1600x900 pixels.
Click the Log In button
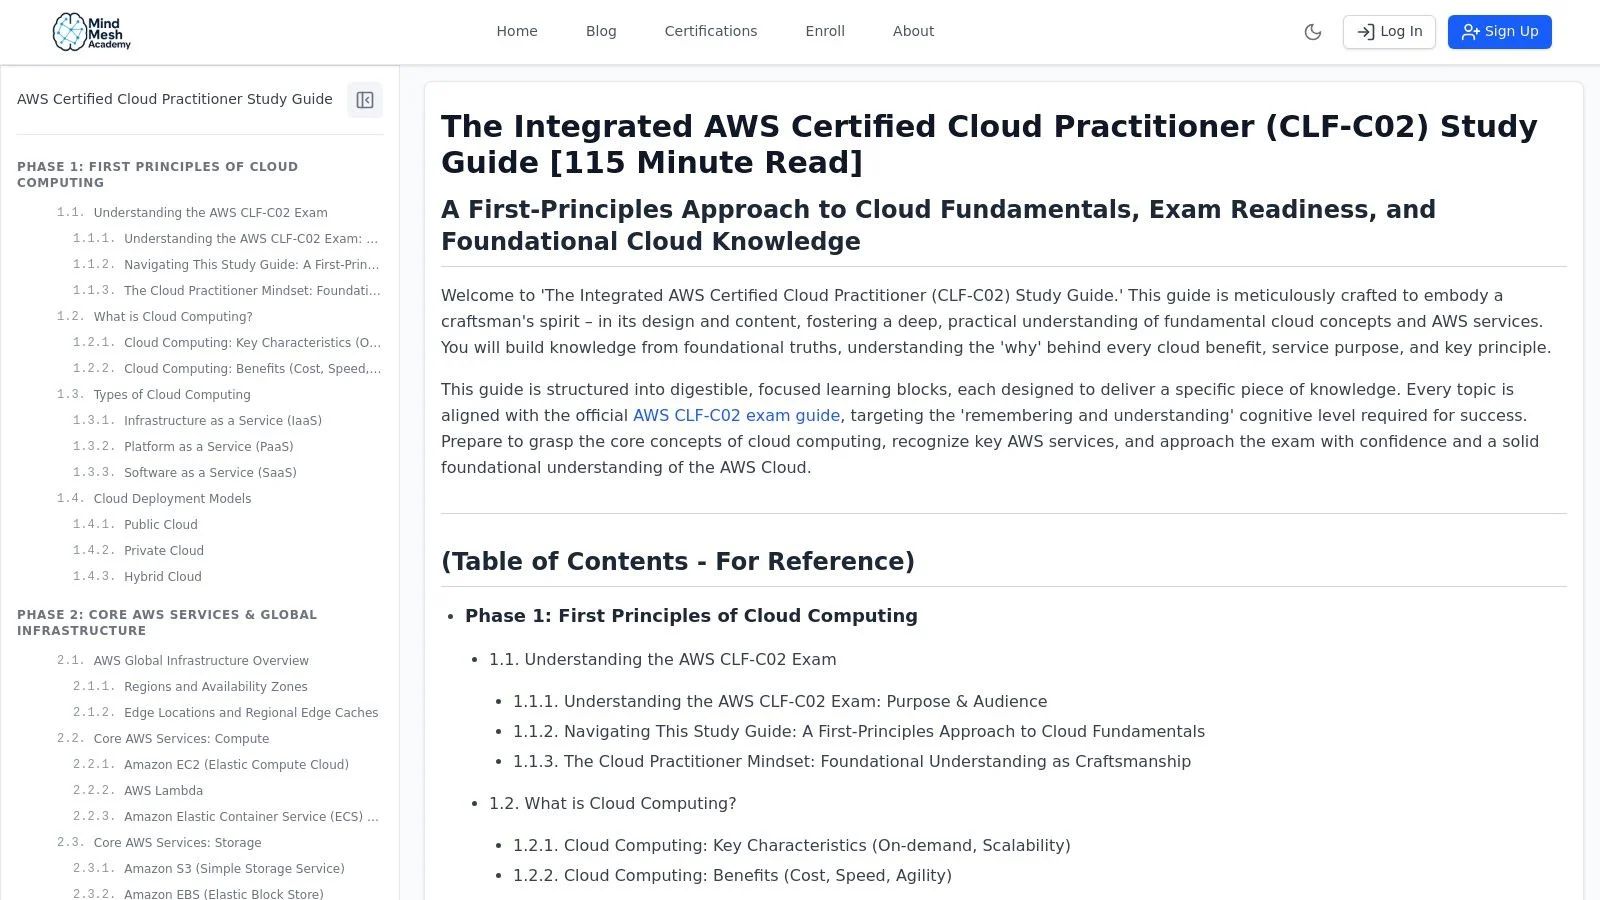(x=1389, y=32)
